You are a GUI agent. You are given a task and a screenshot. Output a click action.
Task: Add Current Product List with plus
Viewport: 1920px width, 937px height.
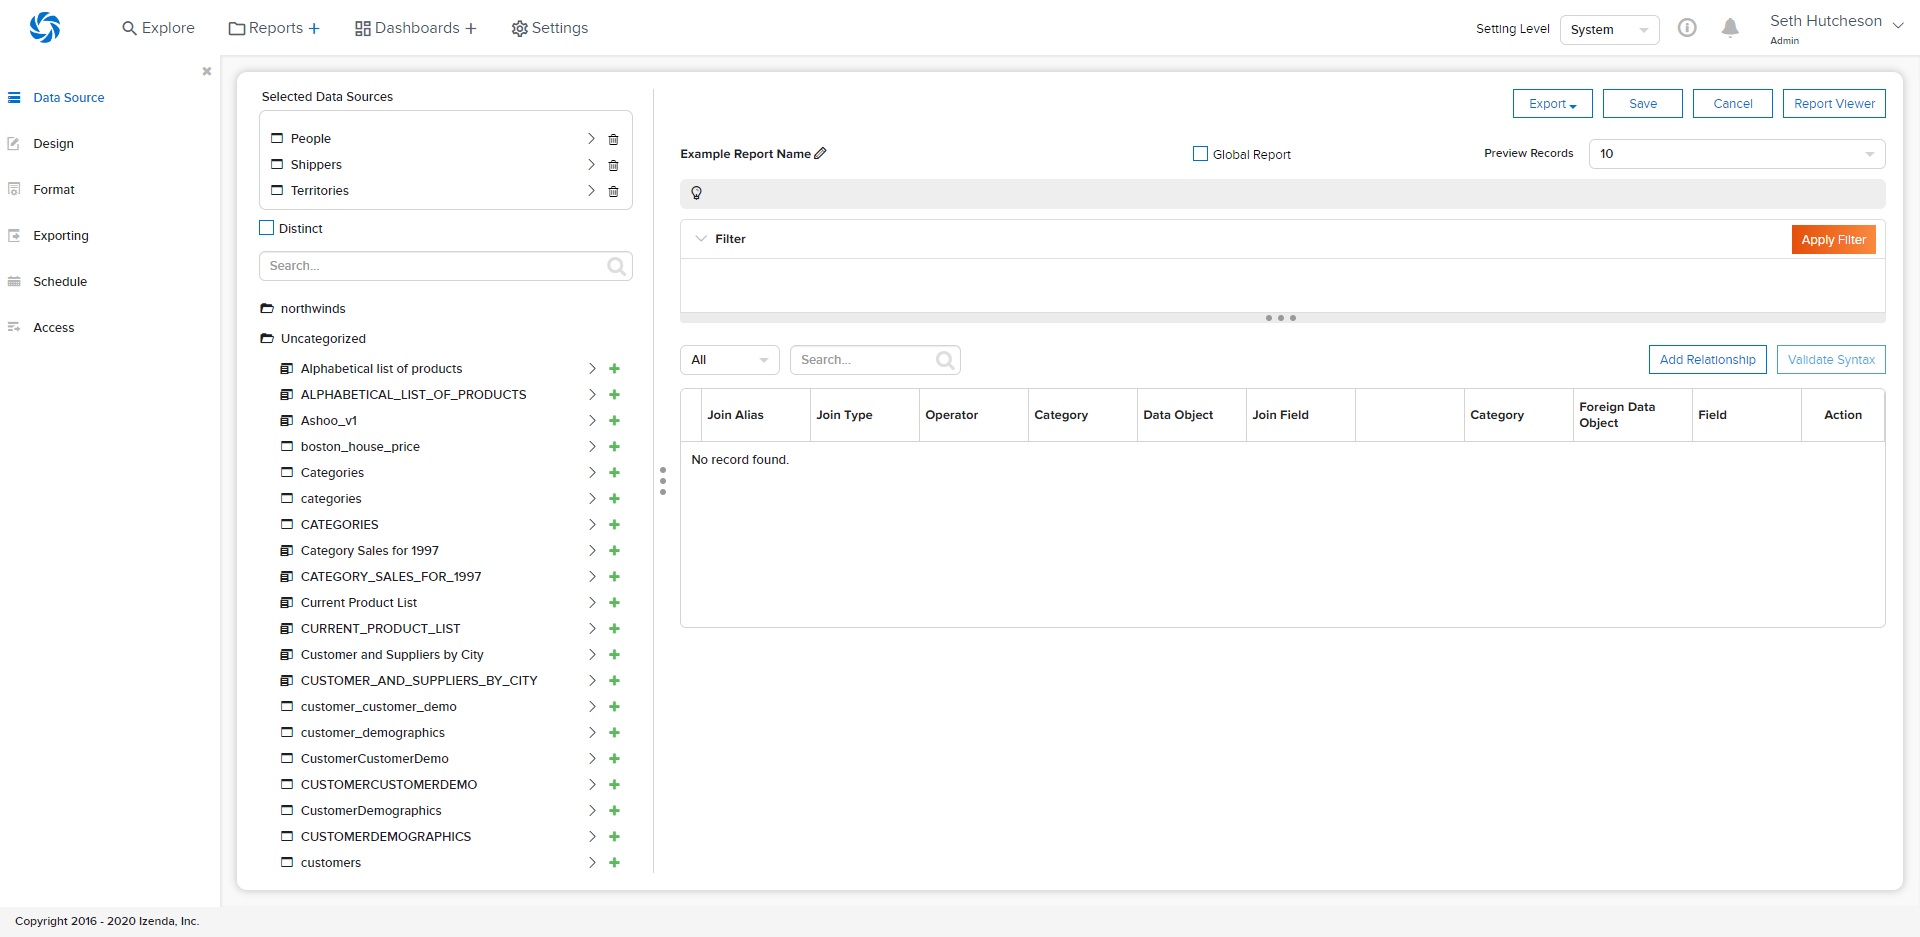(x=615, y=603)
